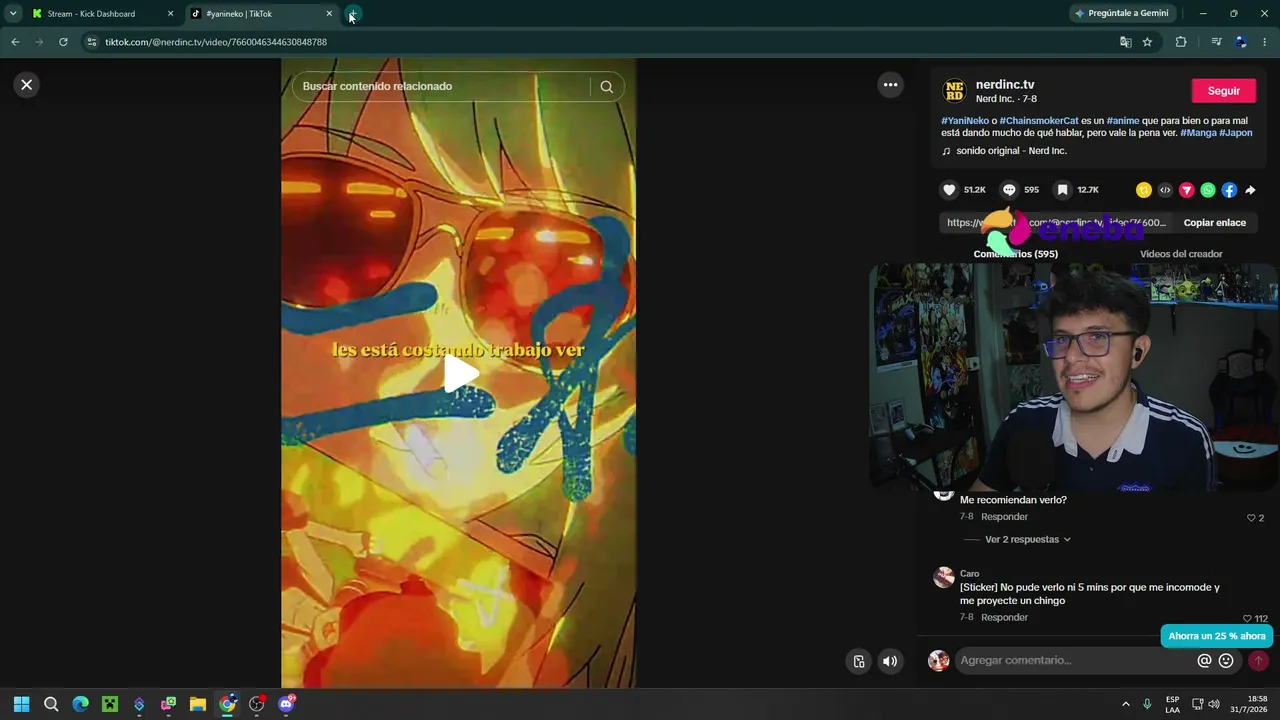Share the video to Facebook

tap(1229, 190)
